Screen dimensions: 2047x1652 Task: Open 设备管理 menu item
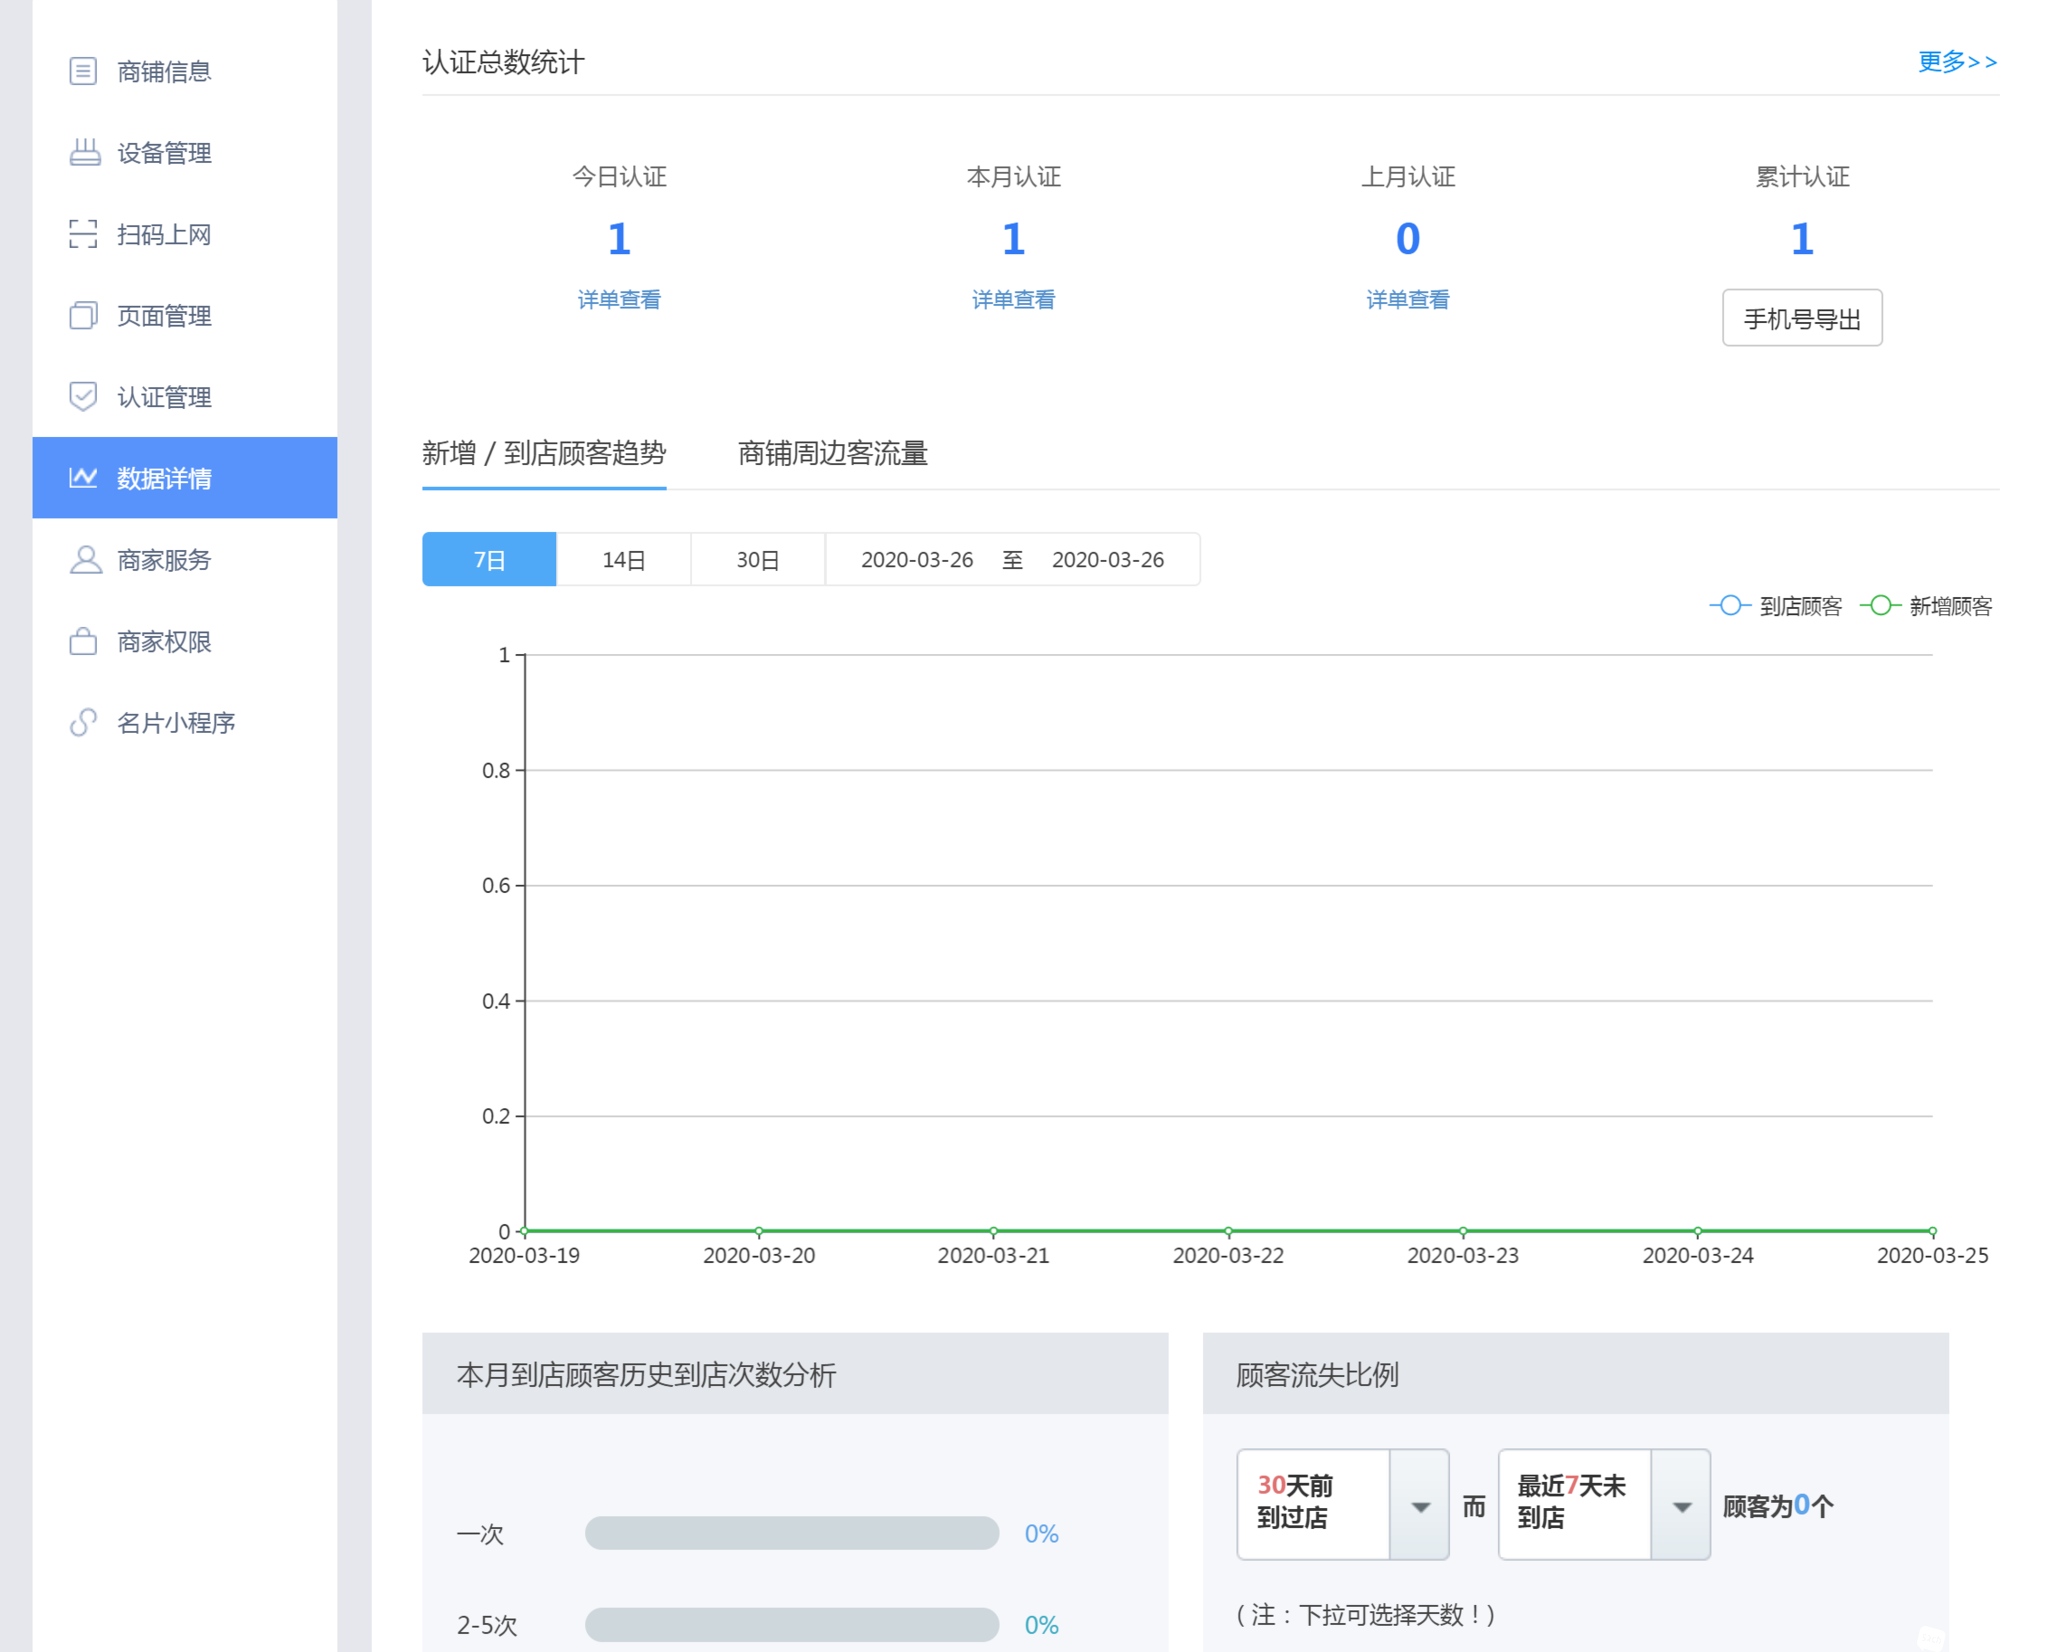[185, 152]
